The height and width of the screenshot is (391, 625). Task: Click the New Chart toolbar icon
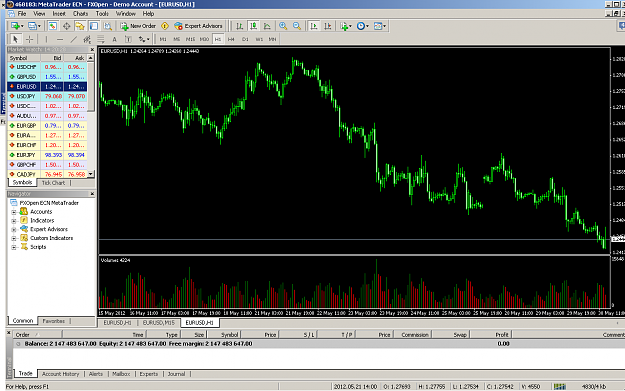(x=17, y=26)
